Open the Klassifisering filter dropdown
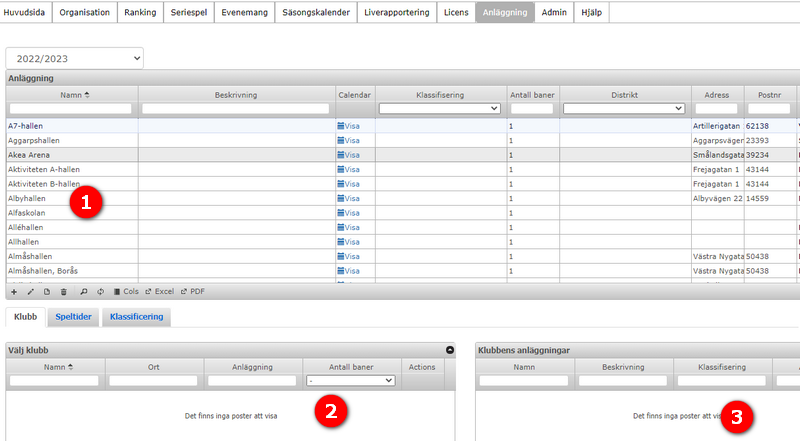 pos(439,108)
